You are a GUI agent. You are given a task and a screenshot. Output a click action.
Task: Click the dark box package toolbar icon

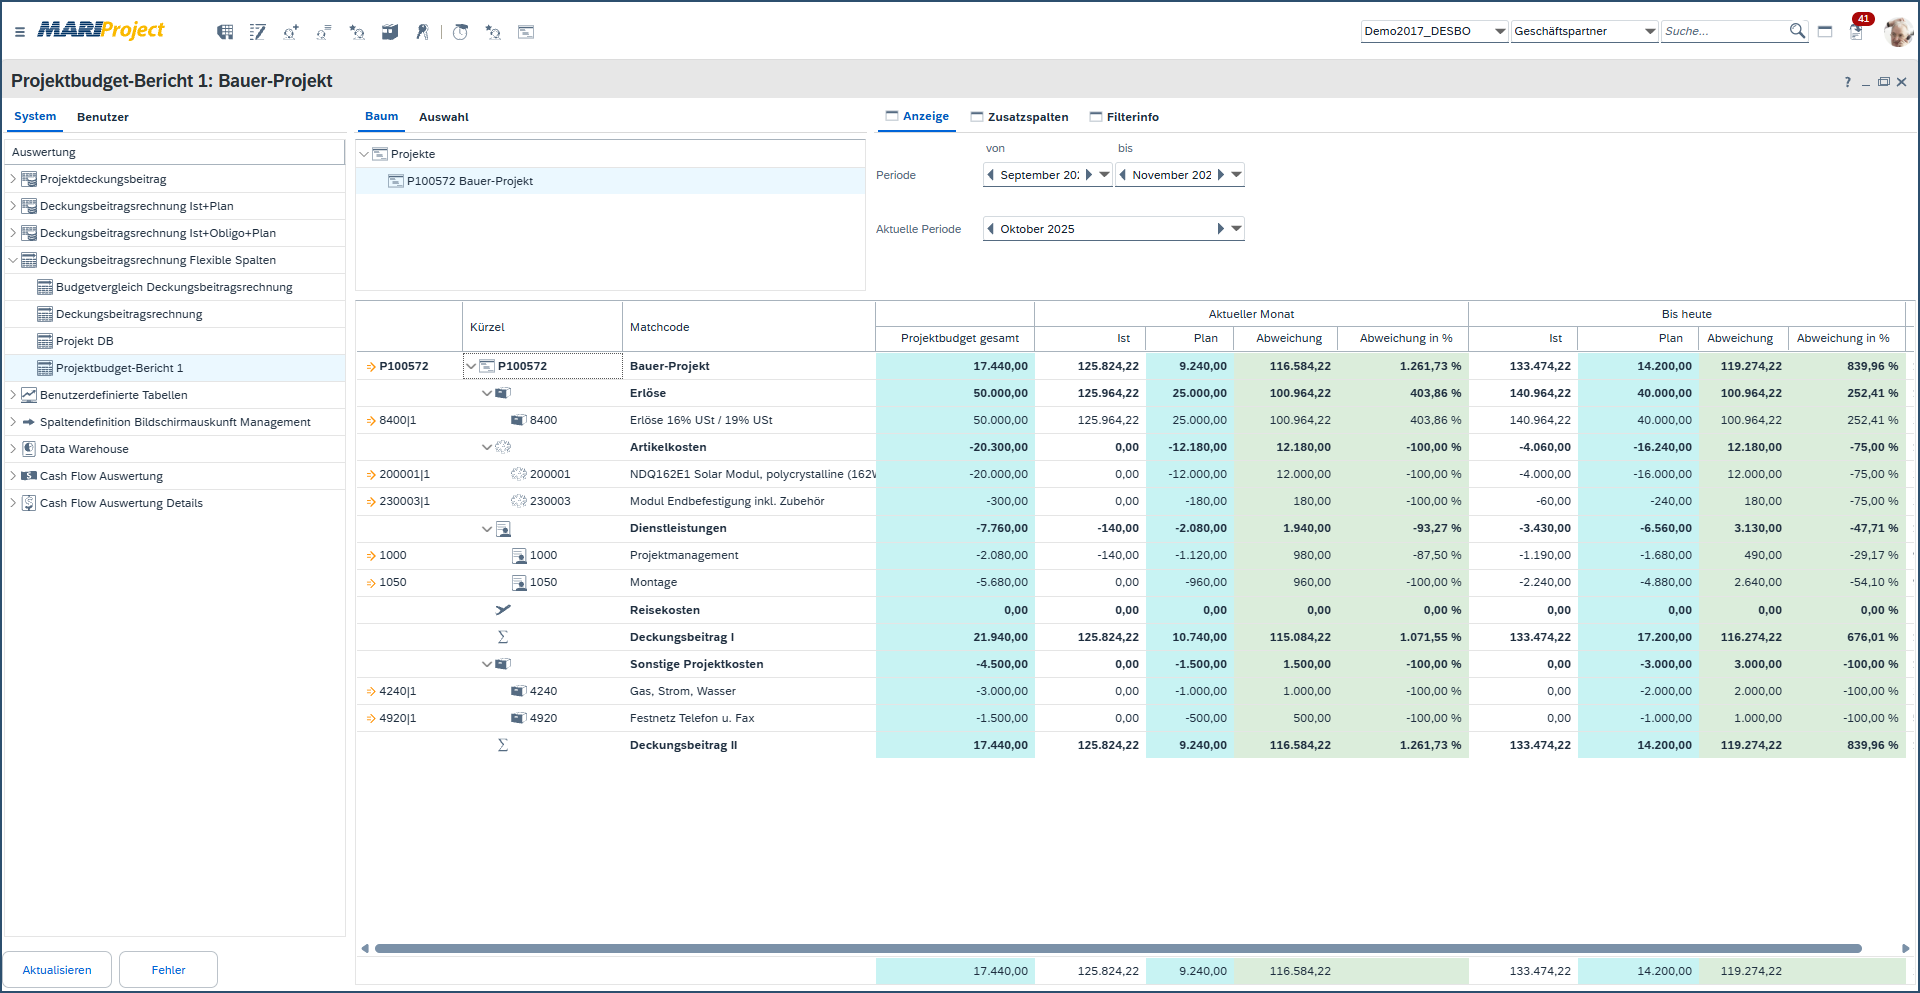click(x=390, y=32)
